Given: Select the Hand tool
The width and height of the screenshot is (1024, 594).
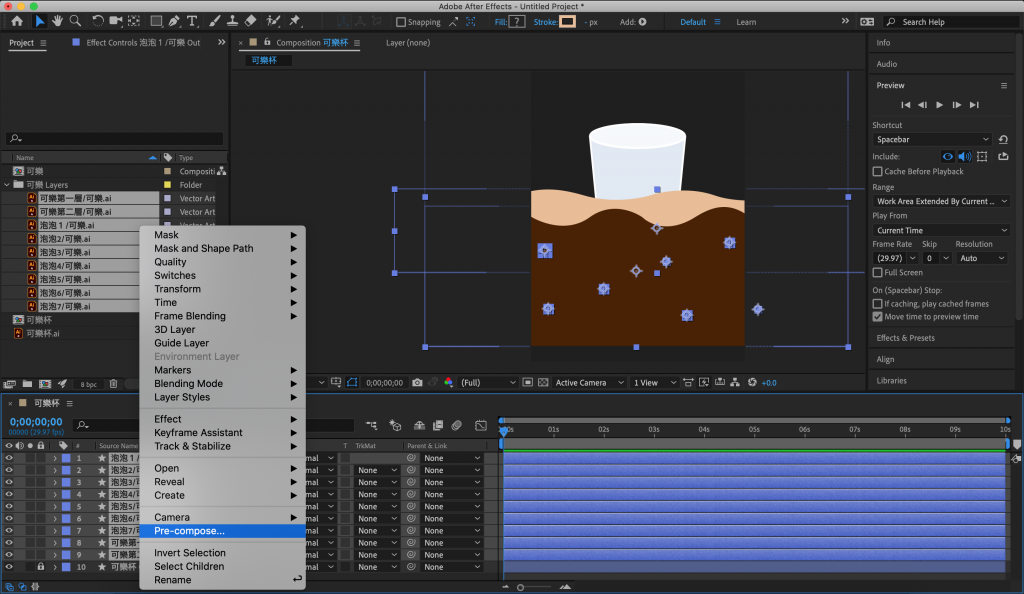Looking at the screenshot, I should pyautogui.click(x=59, y=21).
